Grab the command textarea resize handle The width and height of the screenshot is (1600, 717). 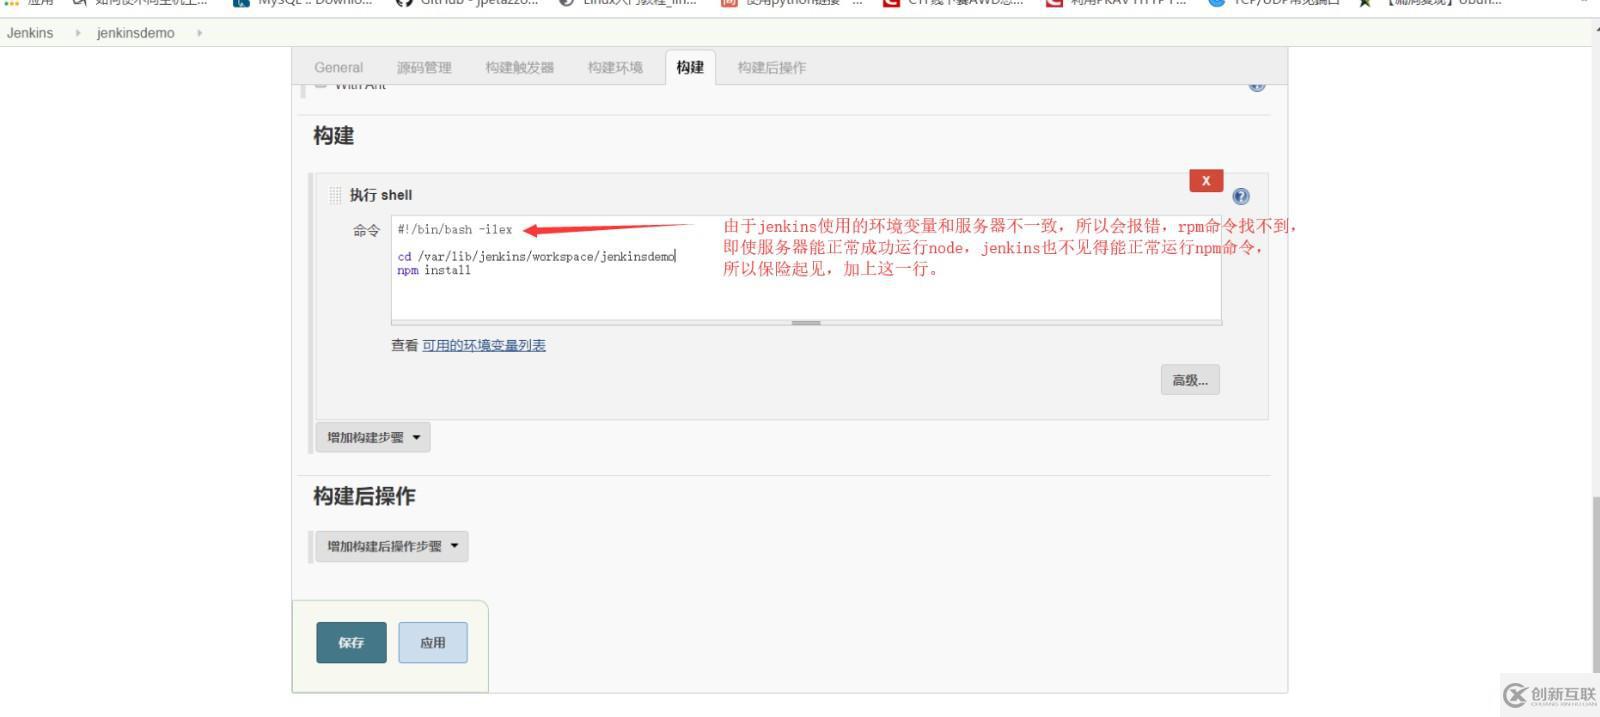806,323
